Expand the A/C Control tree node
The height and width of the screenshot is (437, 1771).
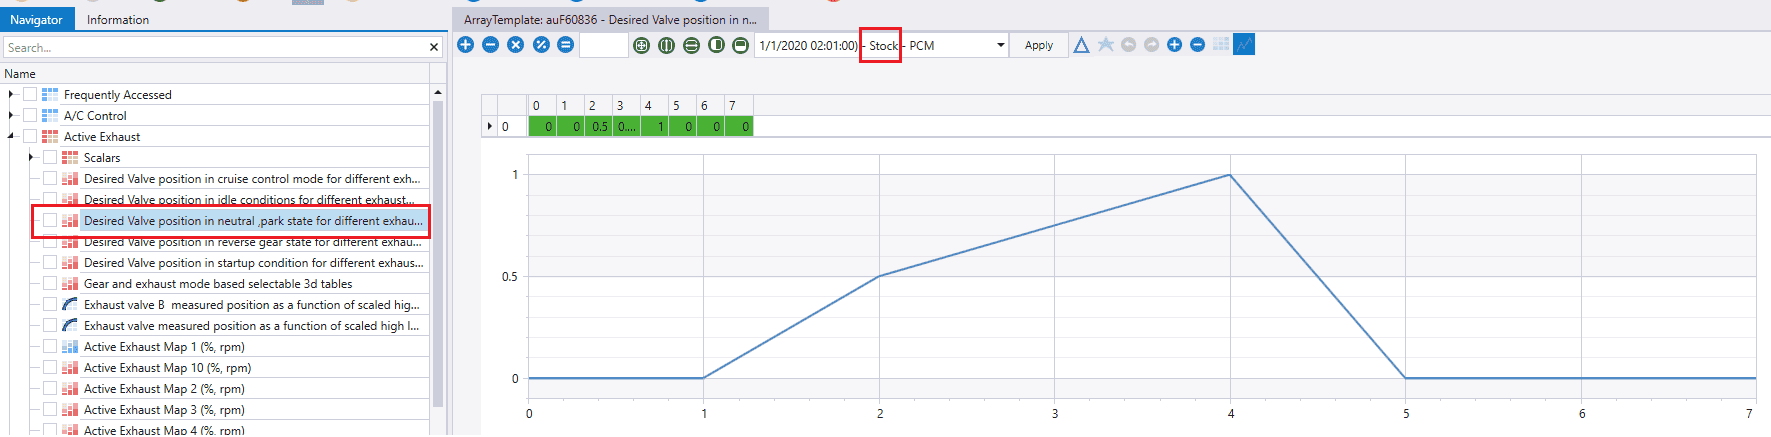click(x=11, y=116)
